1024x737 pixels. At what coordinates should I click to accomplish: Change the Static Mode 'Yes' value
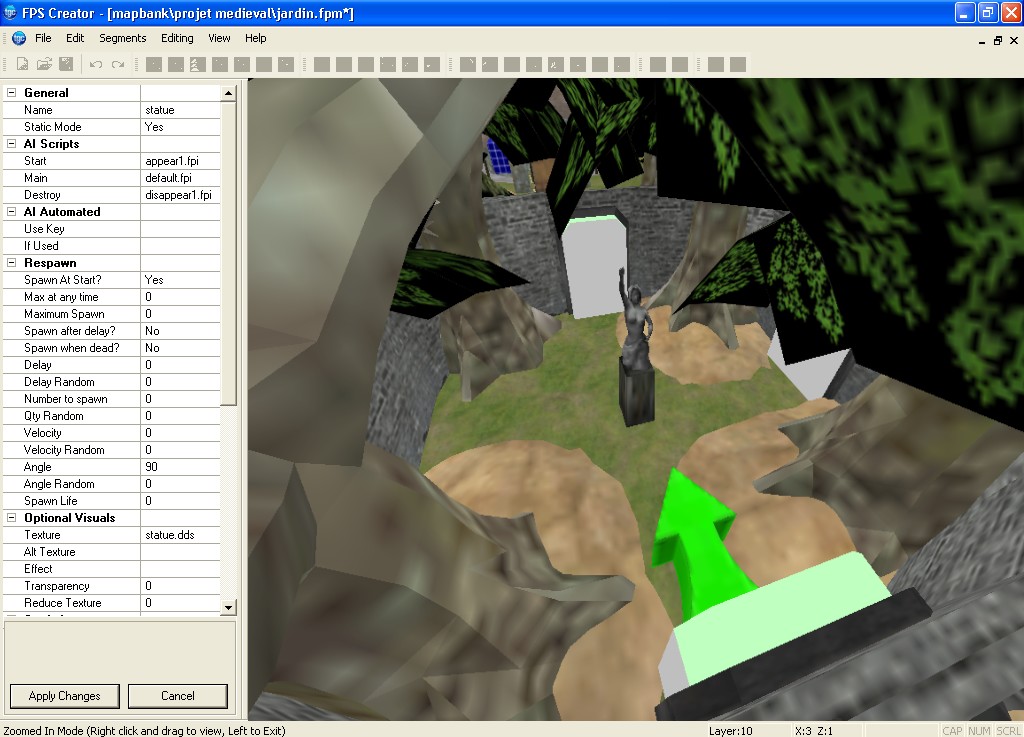[x=180, y=127]
